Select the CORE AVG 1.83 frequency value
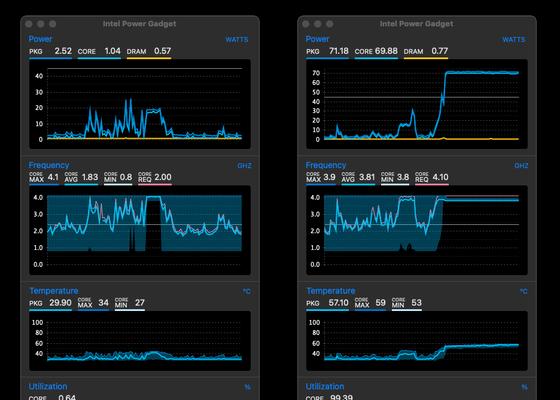Viewport: 560px width, 400px height. click(81, 178)
